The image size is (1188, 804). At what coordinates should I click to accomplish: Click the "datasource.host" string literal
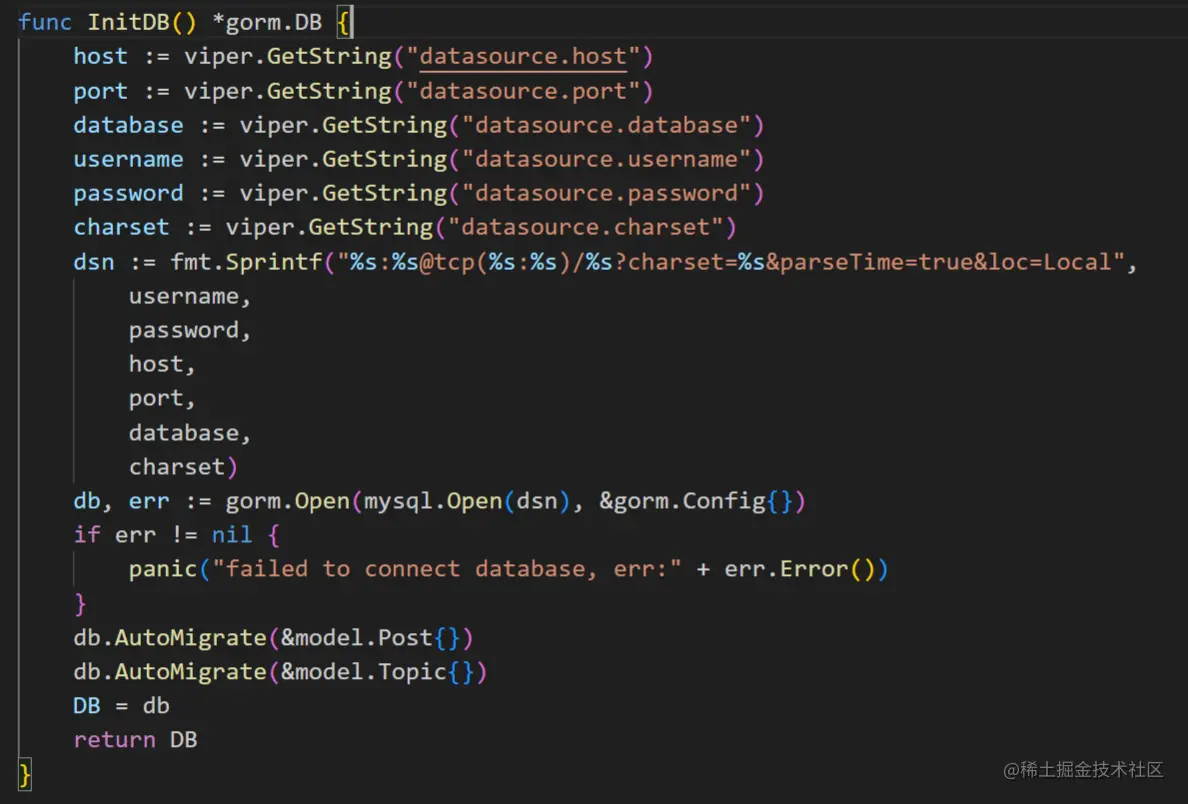coord(523,56)
